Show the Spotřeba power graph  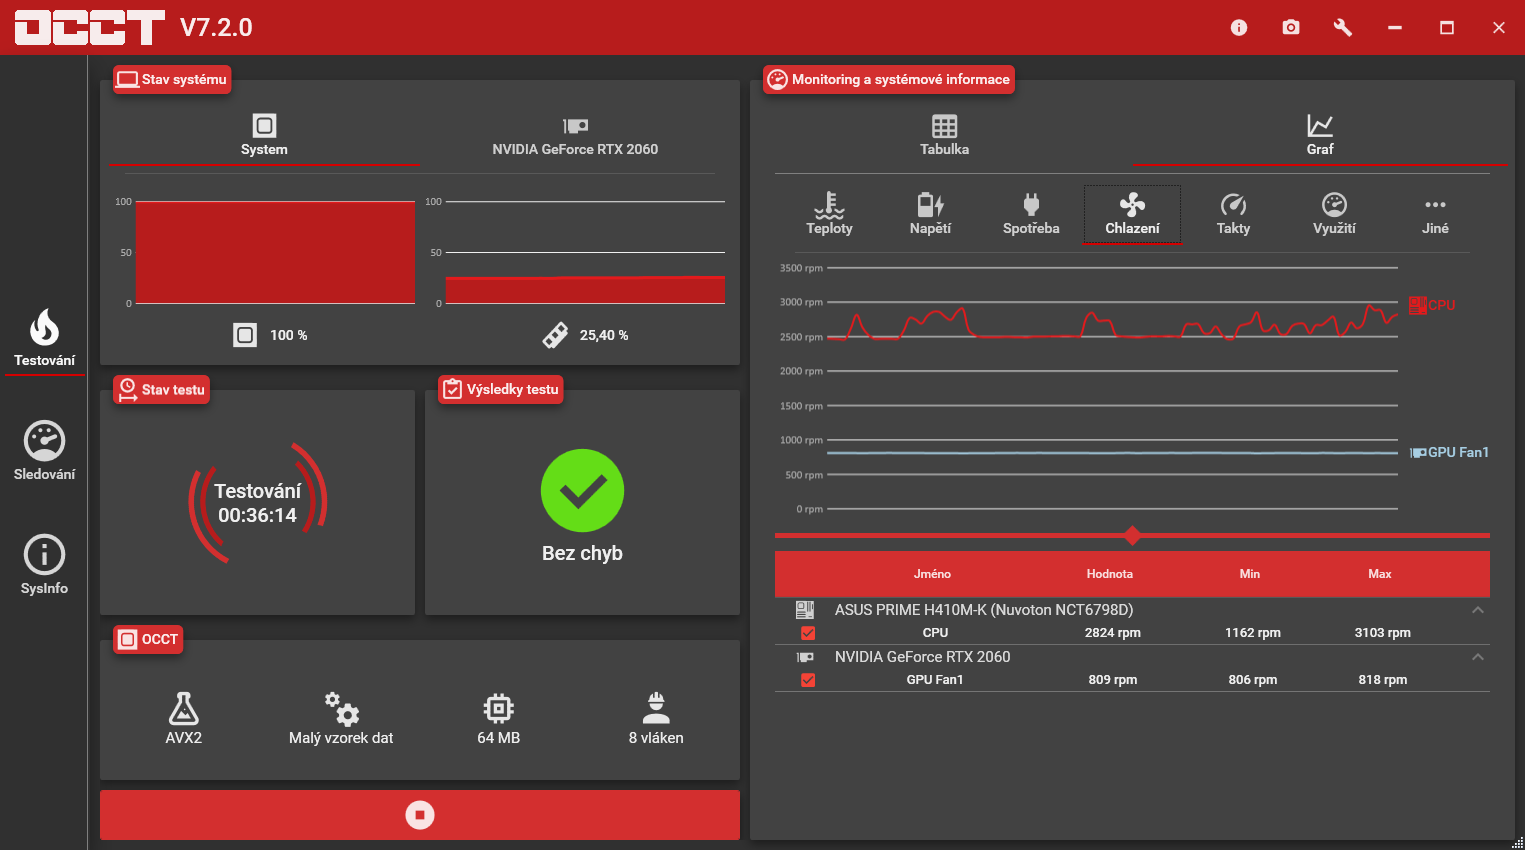tap(1031, 214)
